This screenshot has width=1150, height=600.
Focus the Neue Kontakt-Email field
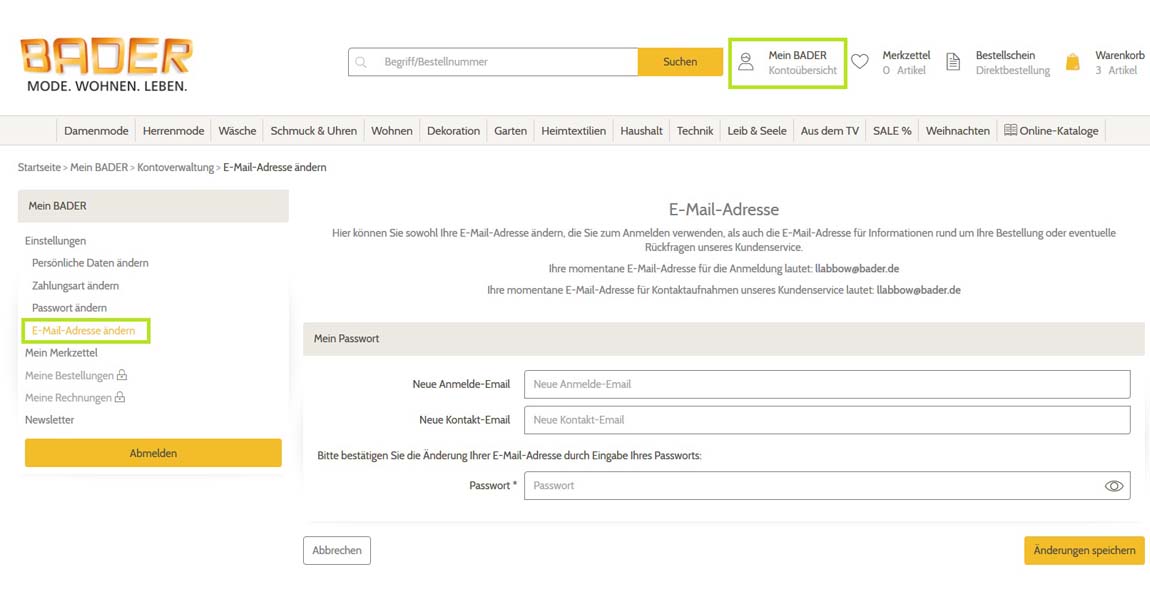click(x=826, y=420)
